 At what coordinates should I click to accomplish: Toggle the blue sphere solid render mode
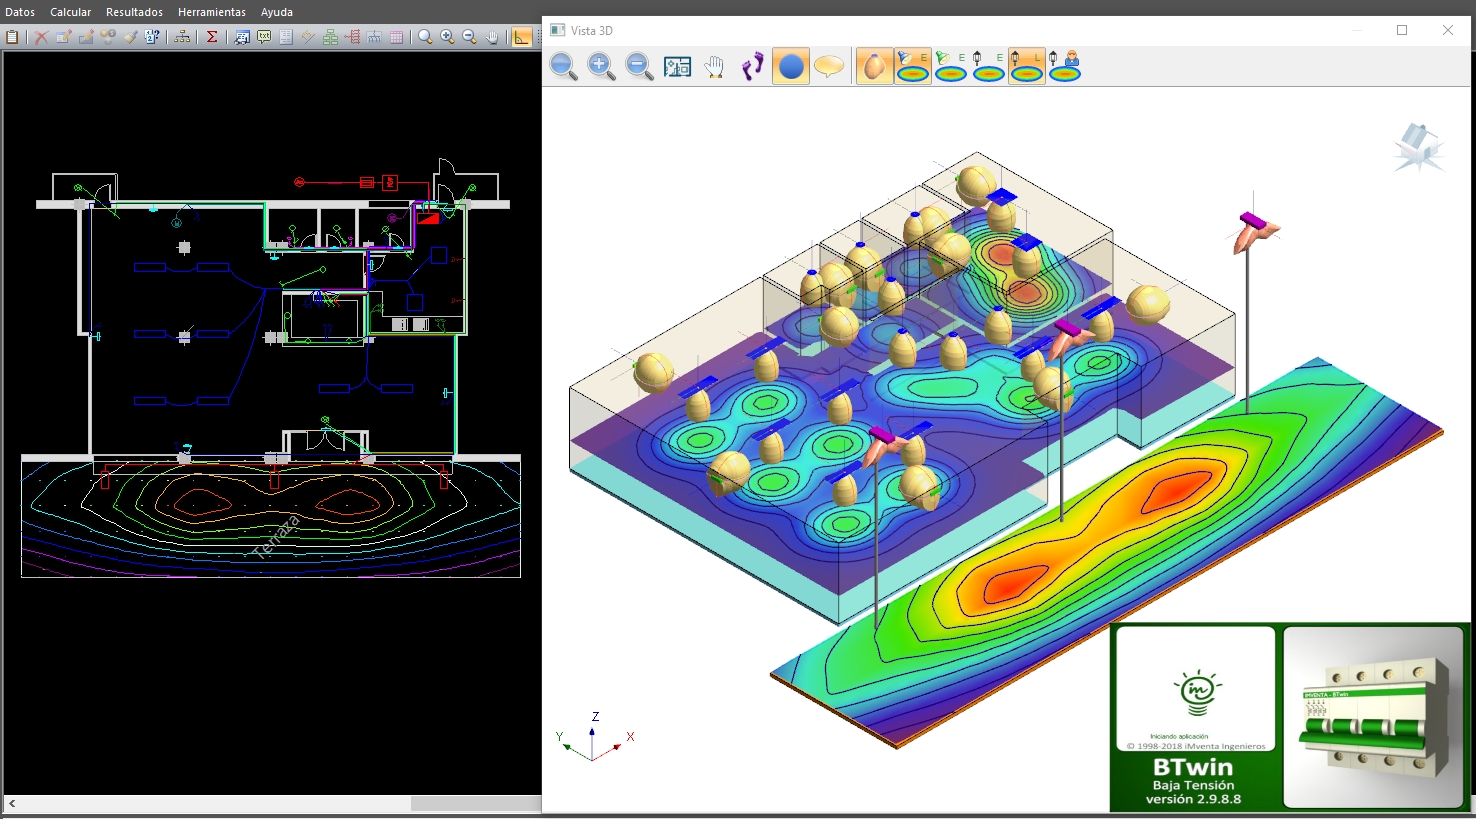click(790, 67)
